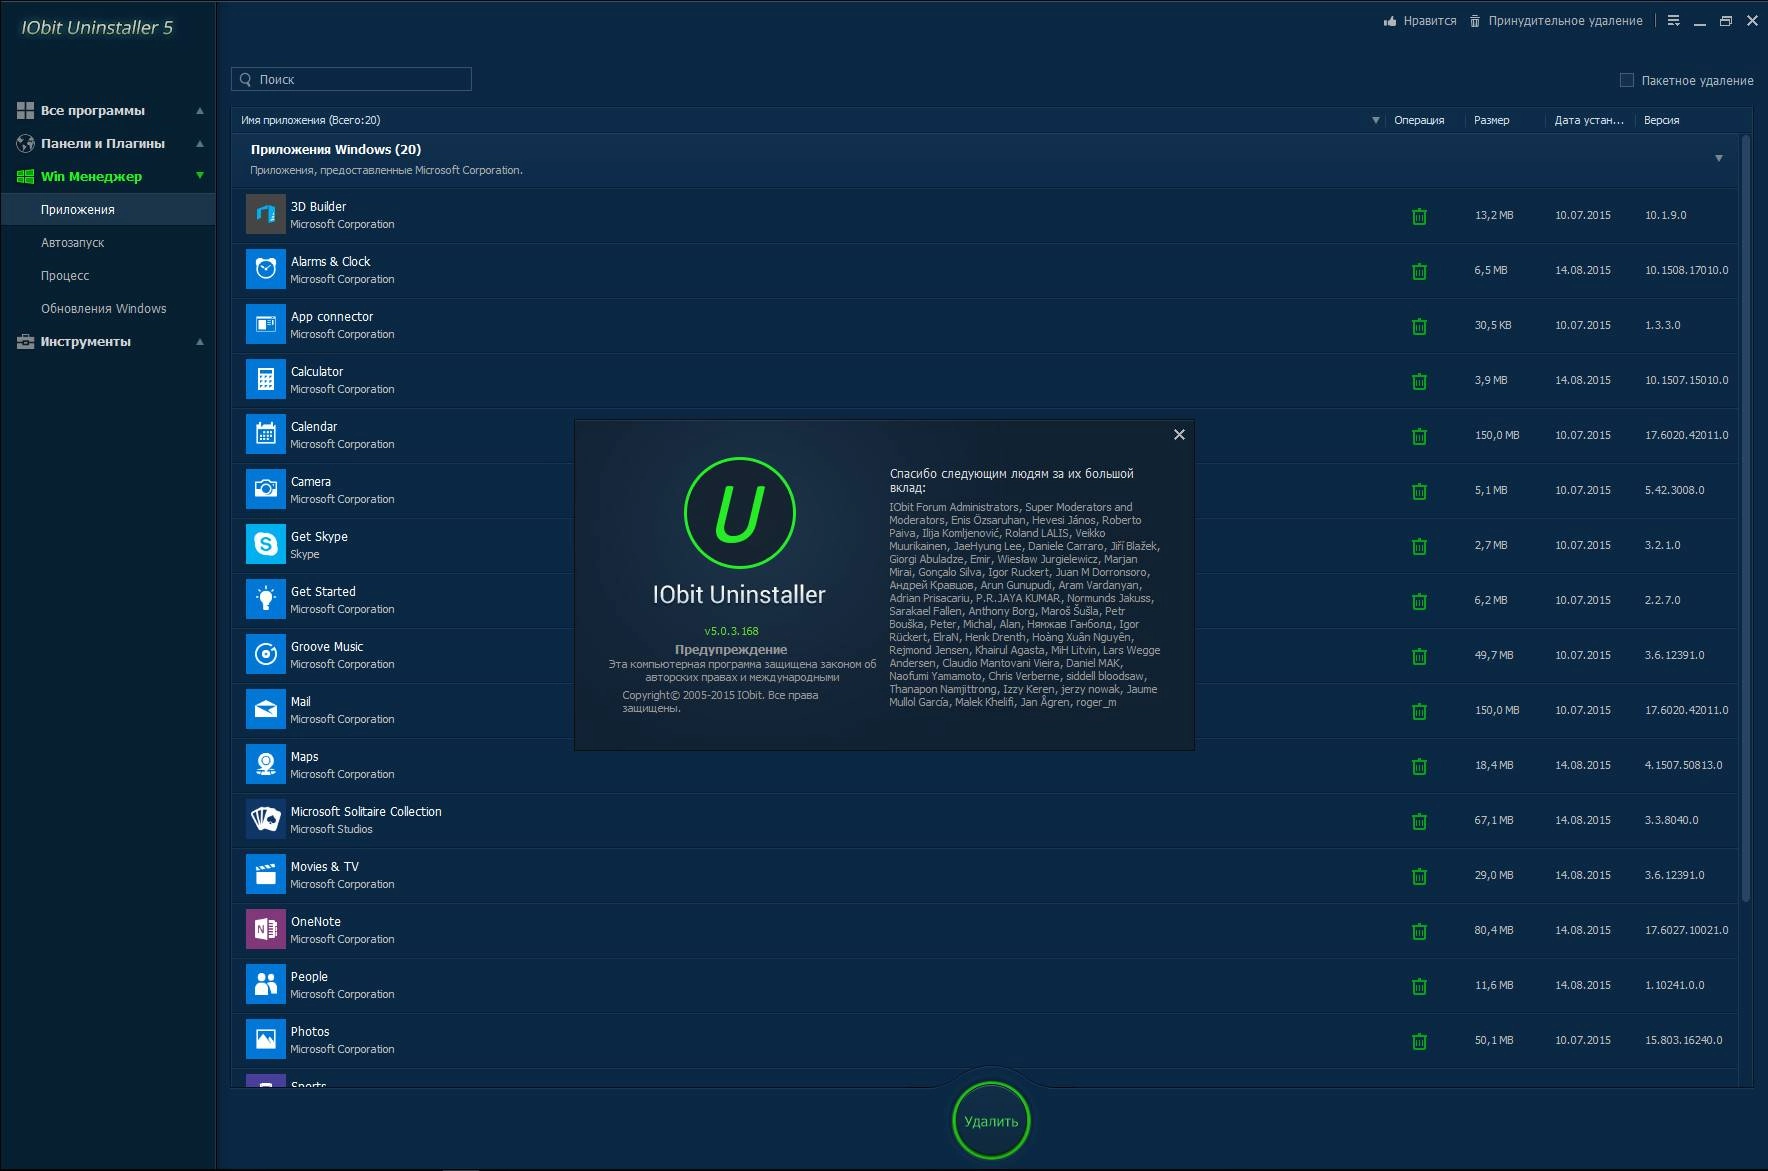The width and height of the screenshot is (1768, 1171).
Task: Select the Mail app icon
Action: pyautogui.click(x=266, y=709)
